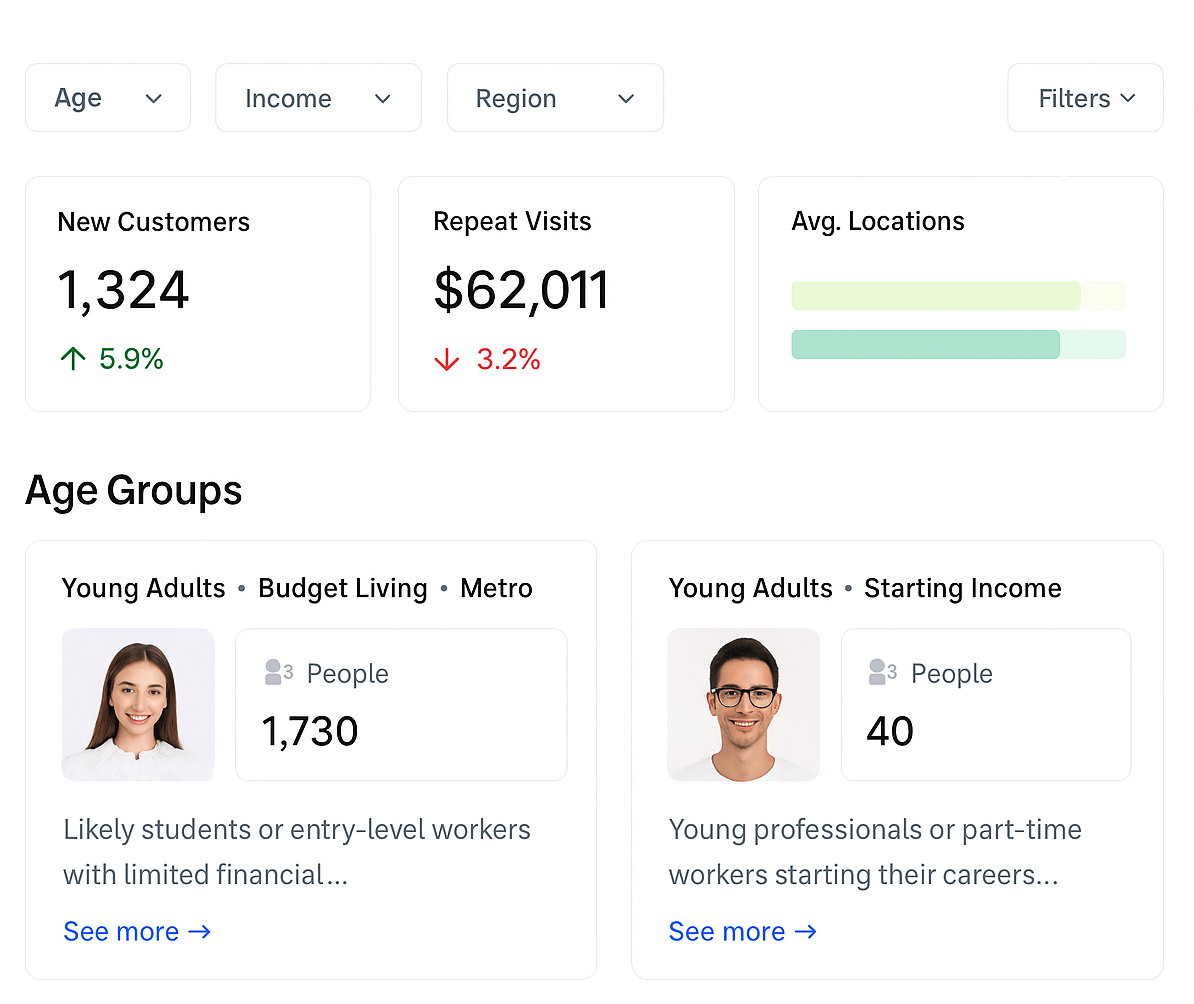The height and width of the screenshot is (1004, 1194).
Task: Select the Repeat Visits stat card
Action: coord(566,293)
